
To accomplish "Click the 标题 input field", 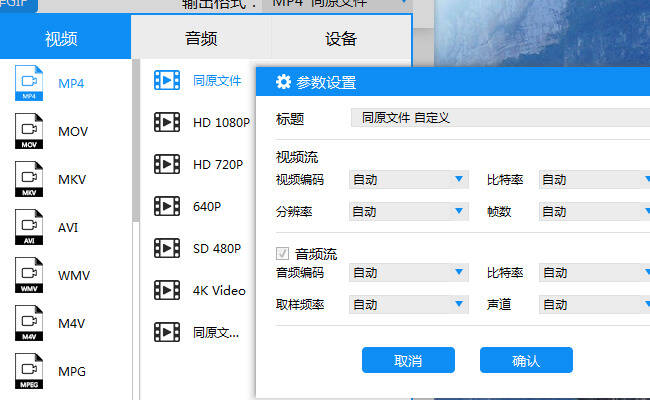I will pos(500,118).
